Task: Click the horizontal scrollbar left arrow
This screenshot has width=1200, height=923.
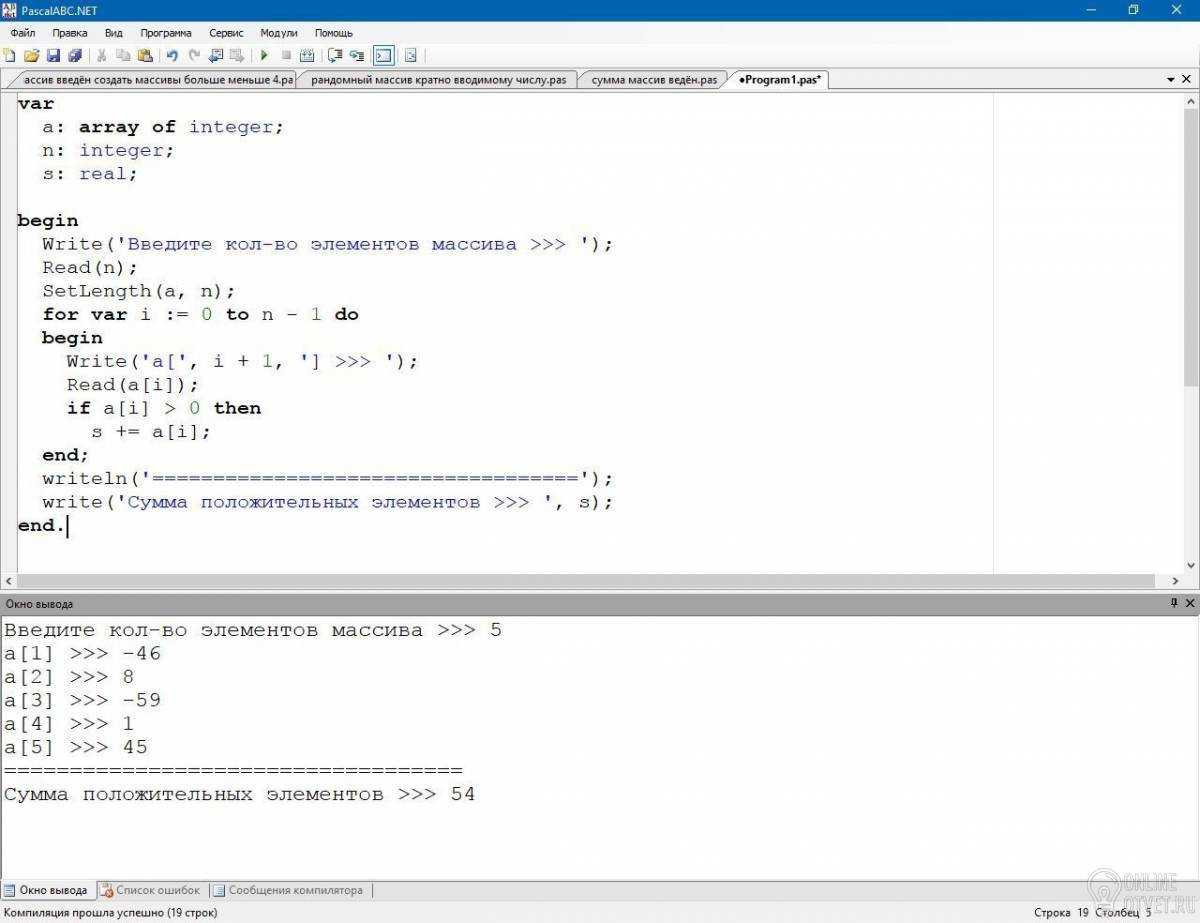Action: coord(9,581)
